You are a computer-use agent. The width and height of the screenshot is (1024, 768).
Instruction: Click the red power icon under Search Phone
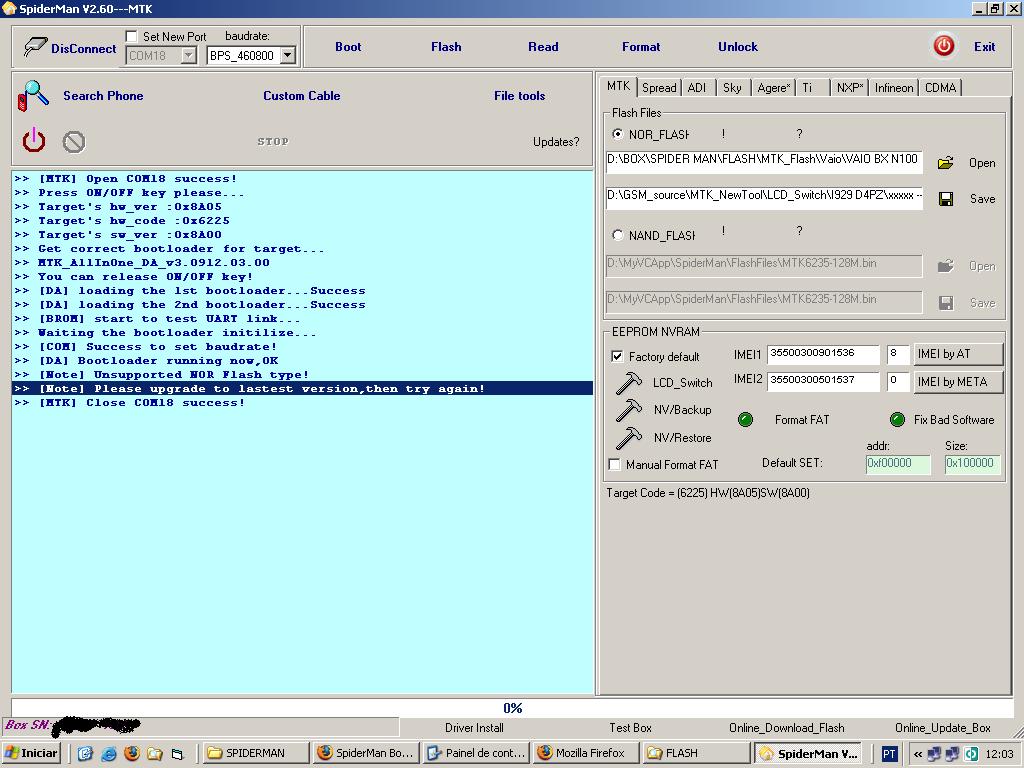34,140
